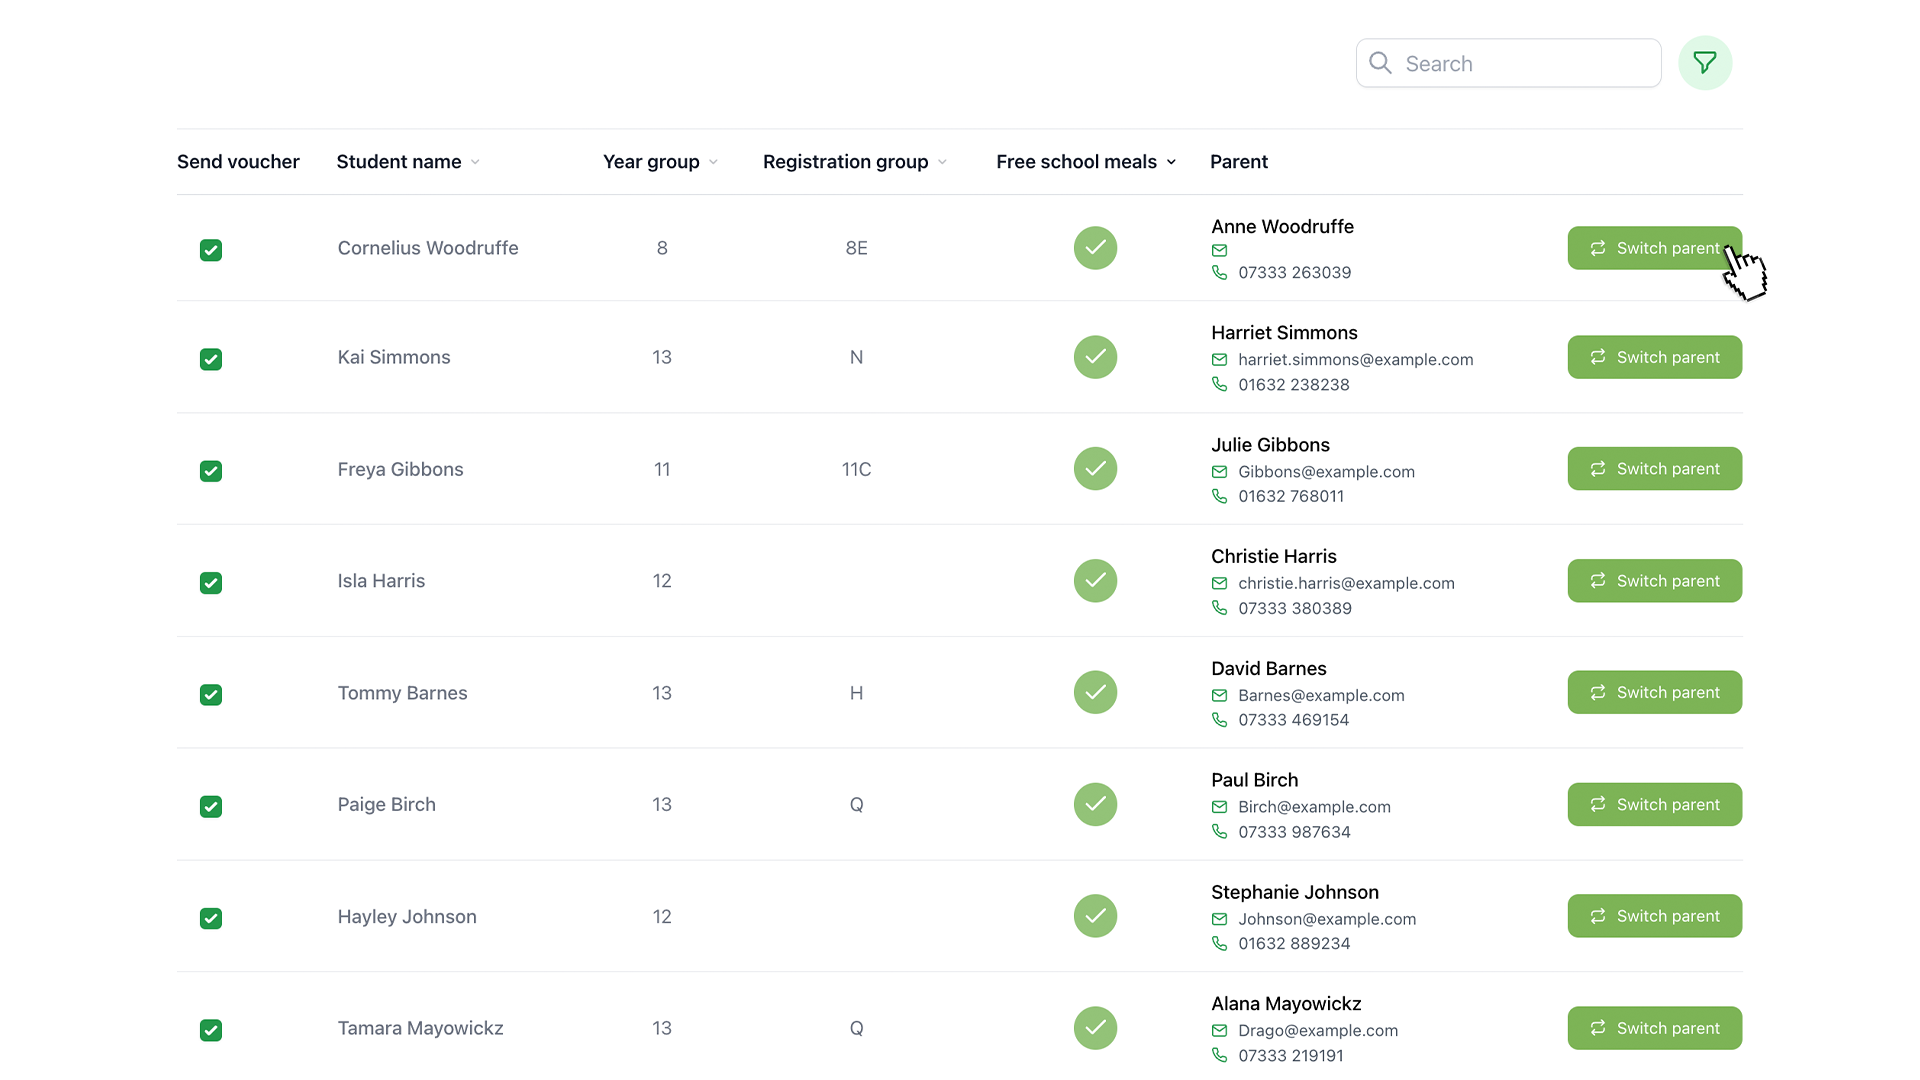Sort by Student name column arrow
1920x1080 pixels.
pyautogui.click(x=475, y=162)
